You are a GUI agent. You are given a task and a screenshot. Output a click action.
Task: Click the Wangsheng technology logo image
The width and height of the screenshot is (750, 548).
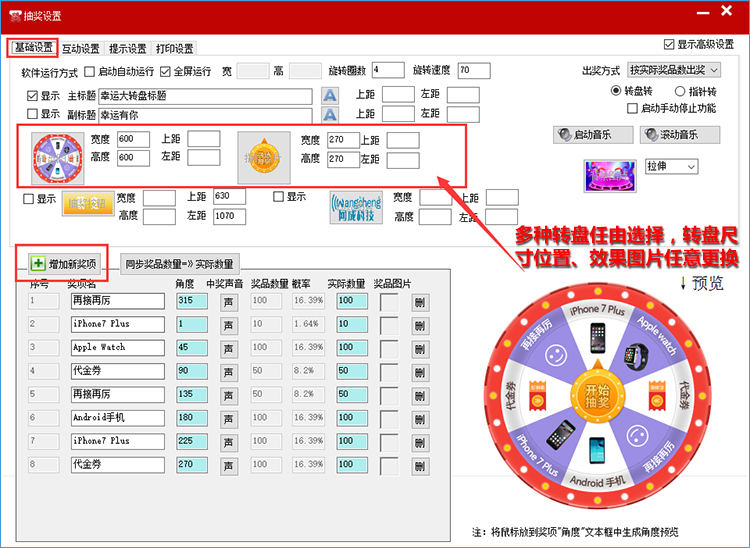[x=356, y=207]
